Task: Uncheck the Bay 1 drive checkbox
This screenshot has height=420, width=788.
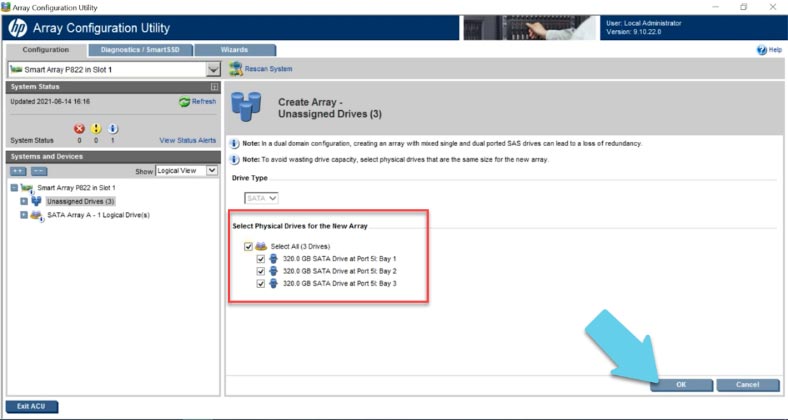Action: (x=260, y=259)
